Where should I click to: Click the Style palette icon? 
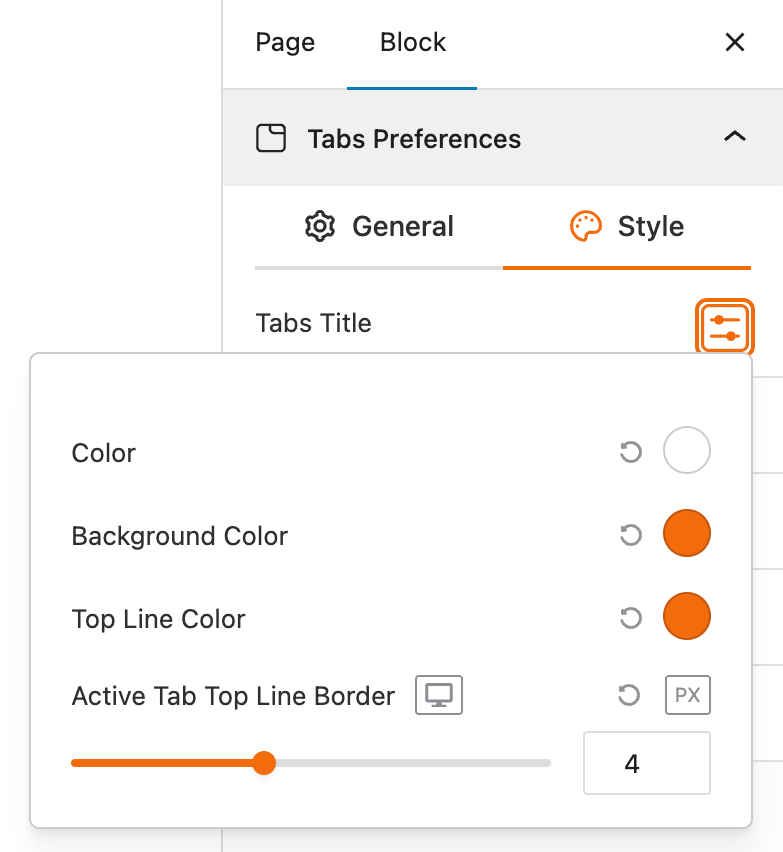pyautogui.click(x=585, y=226)
